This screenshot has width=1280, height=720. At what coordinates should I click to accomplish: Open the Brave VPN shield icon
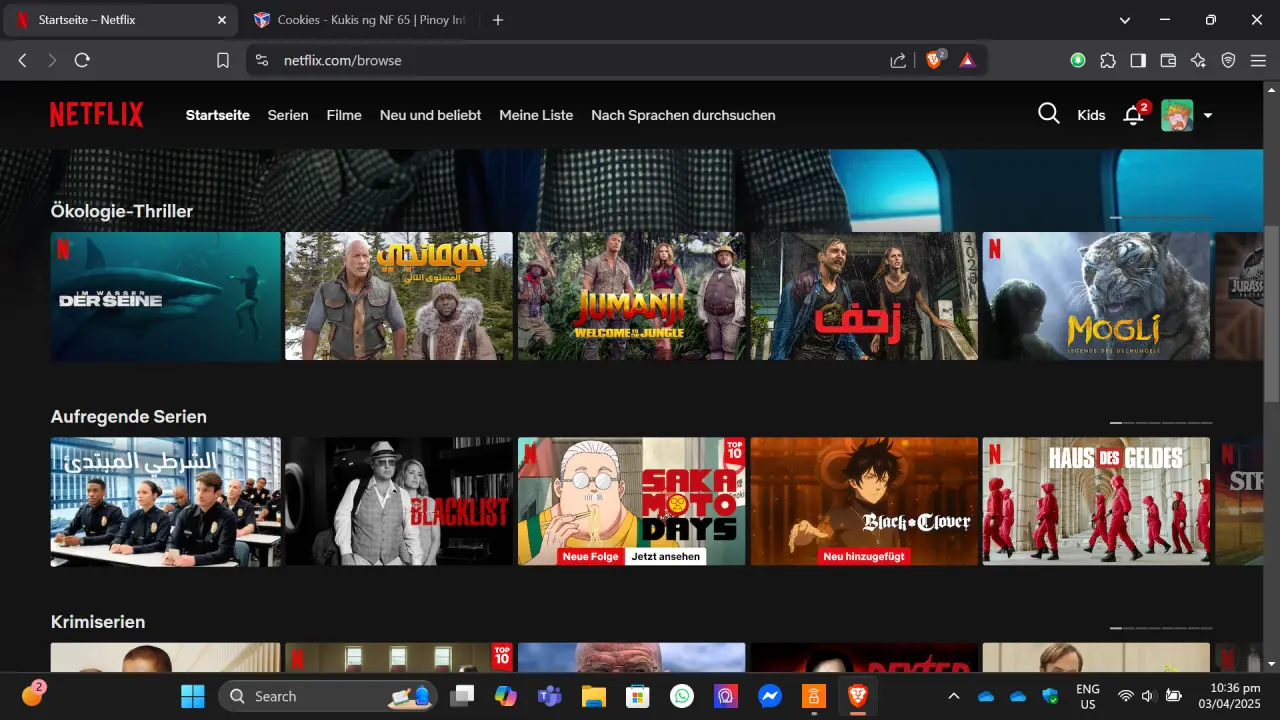1229,60
